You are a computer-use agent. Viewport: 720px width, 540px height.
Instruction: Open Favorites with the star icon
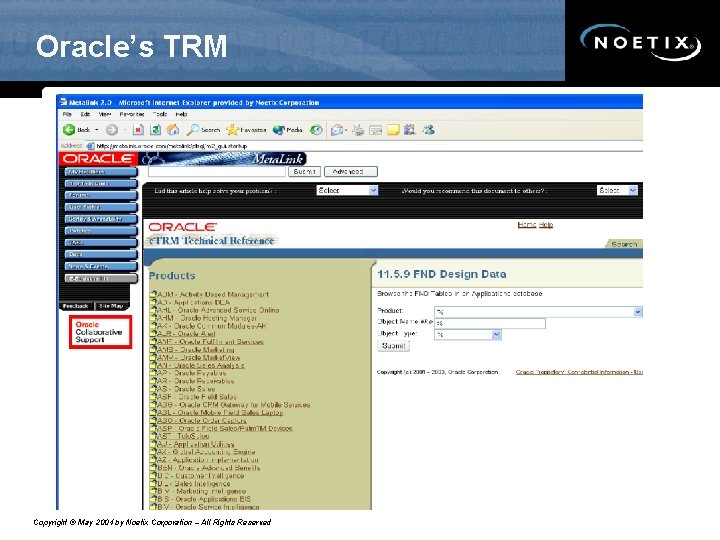pos(246,130)
